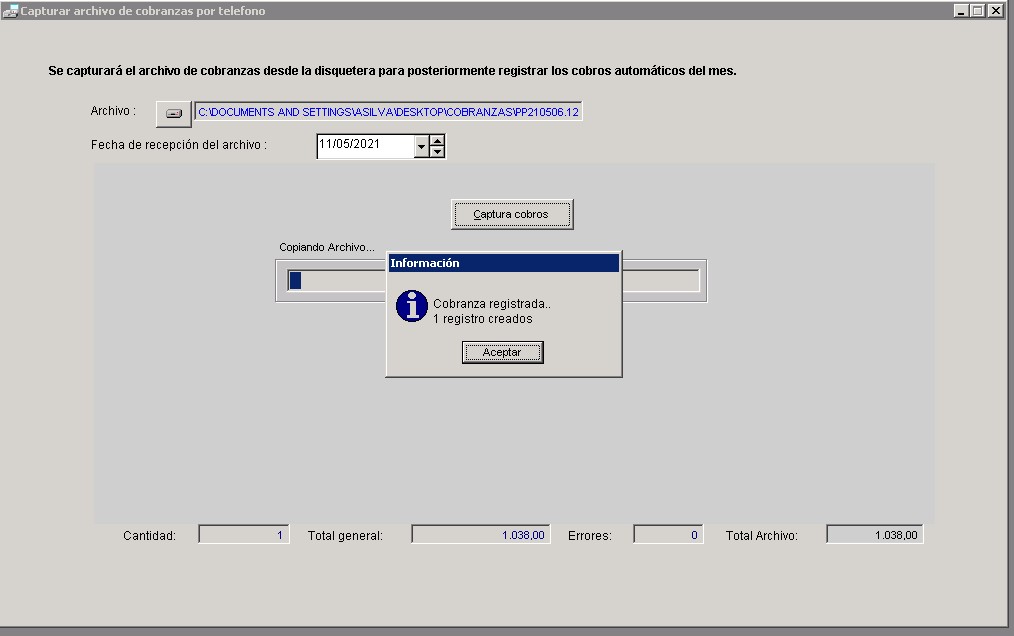Click the disk drive icon to browse files
Screen dimensions: 1014x636
(x=172, y=113)
